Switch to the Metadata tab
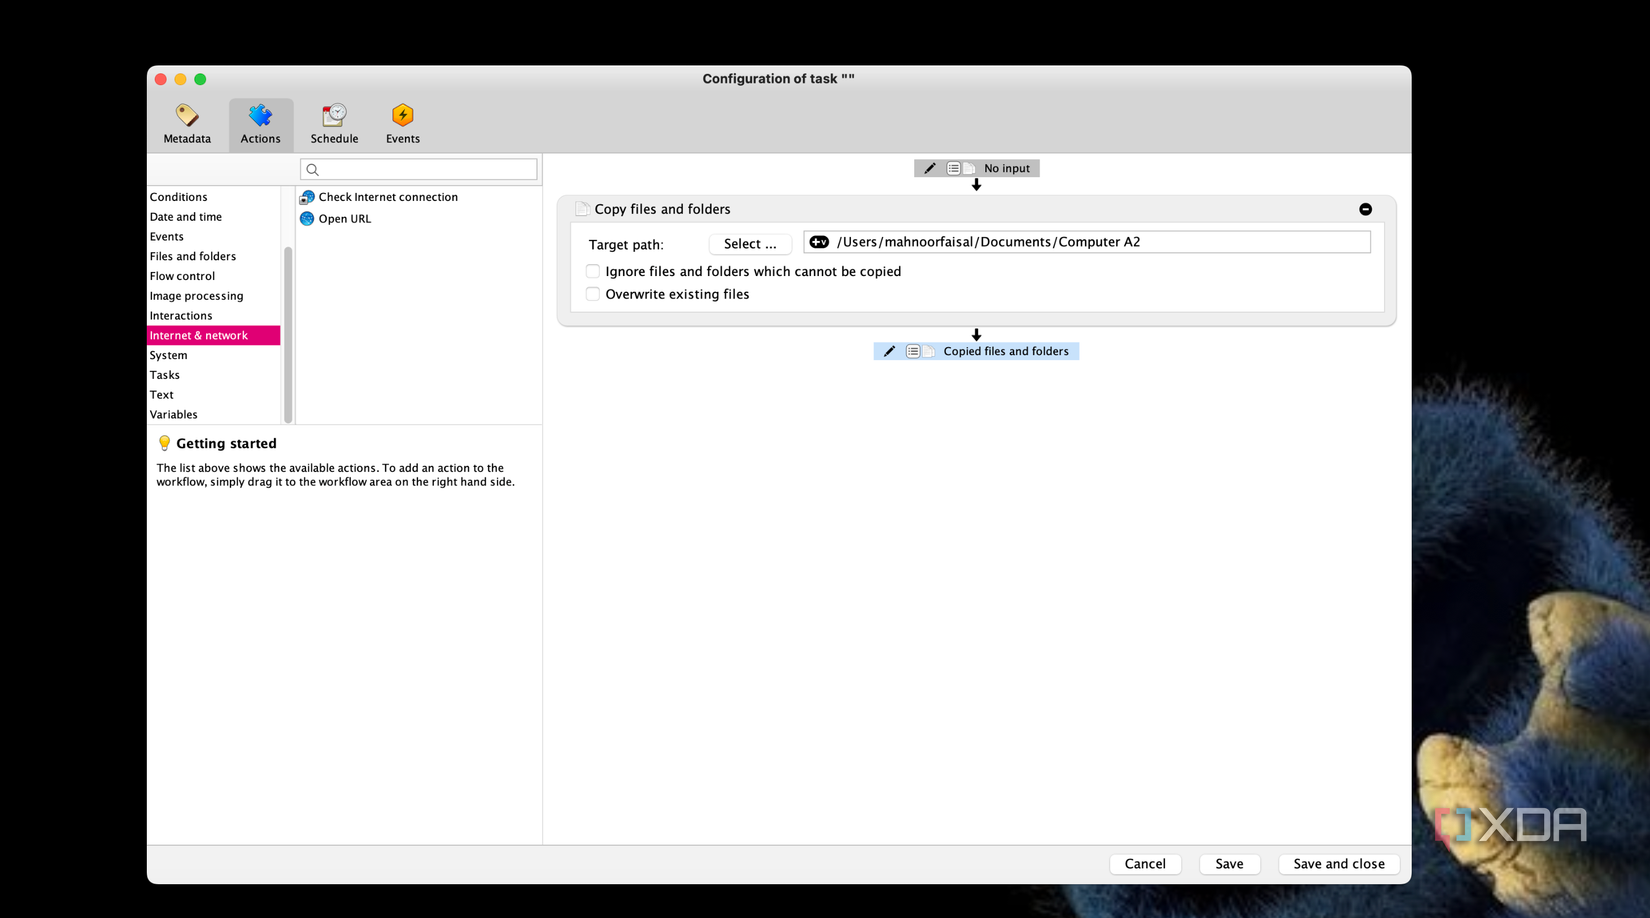Viewport: 1650px width, 918px height. [x=186, y=122]
